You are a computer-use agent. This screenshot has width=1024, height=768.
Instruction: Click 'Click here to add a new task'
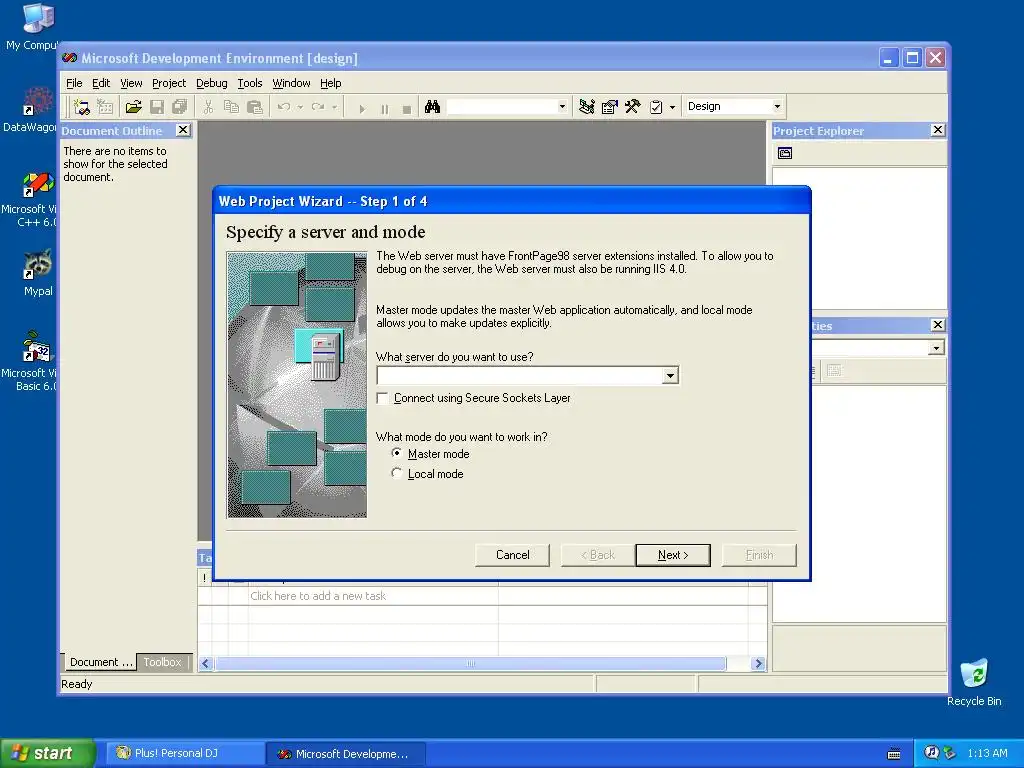(318, 596)
